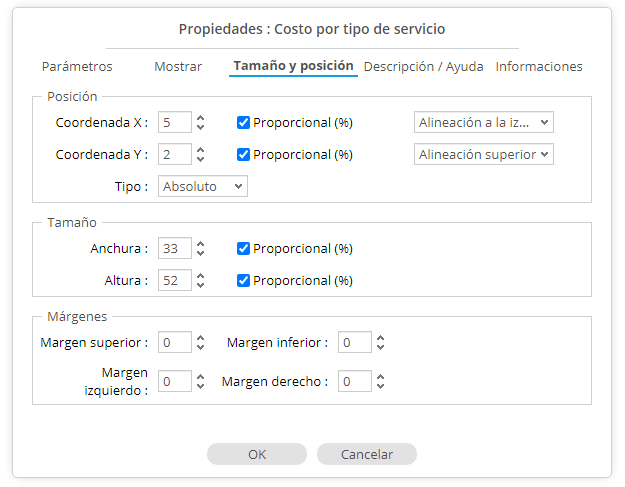
Task: Increase the Anchura value with up arrow
Action: pyautogui.click(x=201, y=244)
